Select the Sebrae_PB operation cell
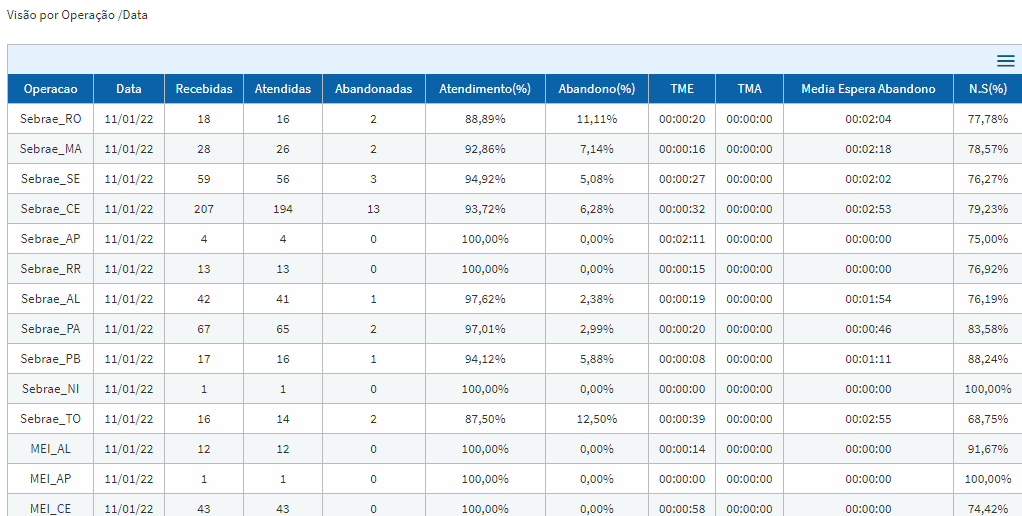This screenshot has height=516, width=1022. (51, 359)
